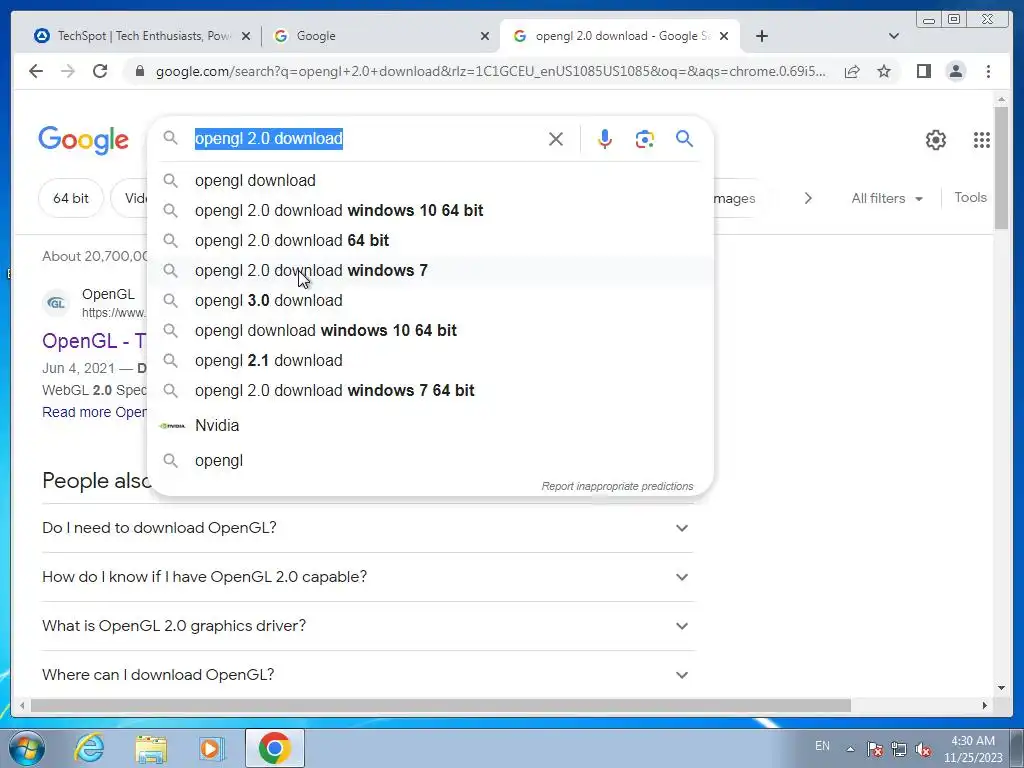
Task: Open the tab search dropdown chevron
Action: click(894, 36)
